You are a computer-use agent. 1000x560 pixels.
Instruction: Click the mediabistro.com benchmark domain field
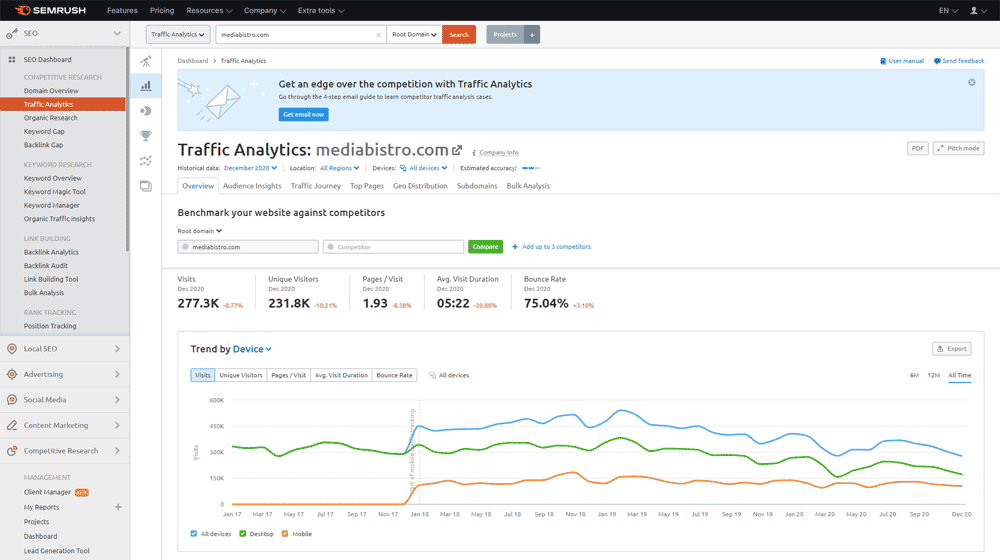click(248, 247)
